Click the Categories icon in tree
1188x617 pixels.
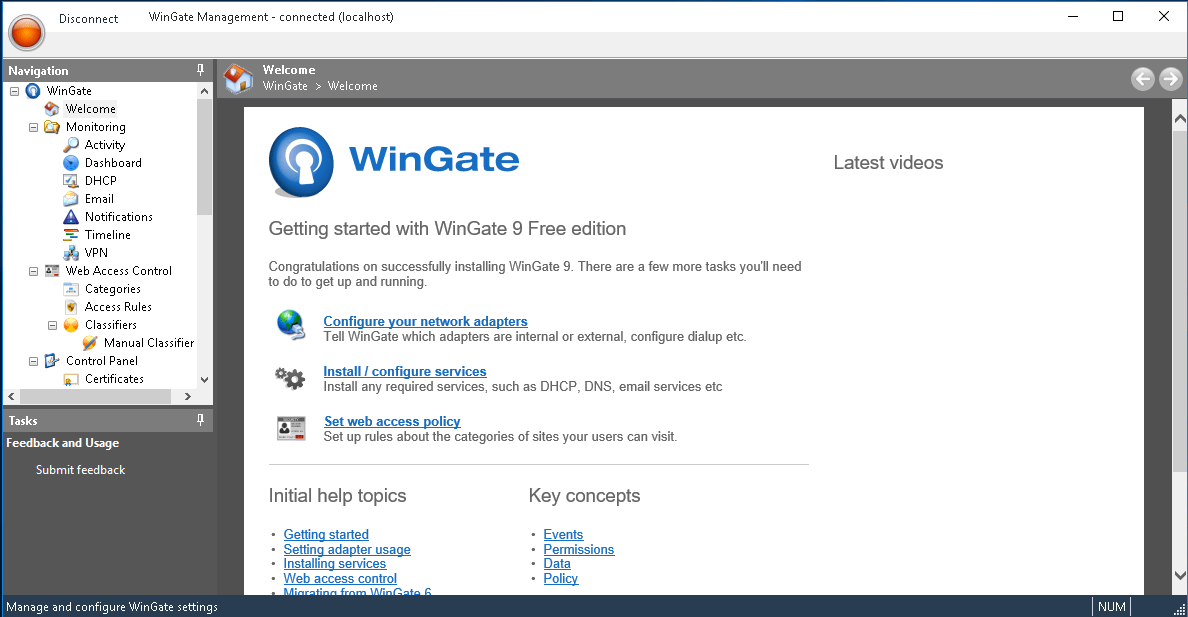point(70,289)
